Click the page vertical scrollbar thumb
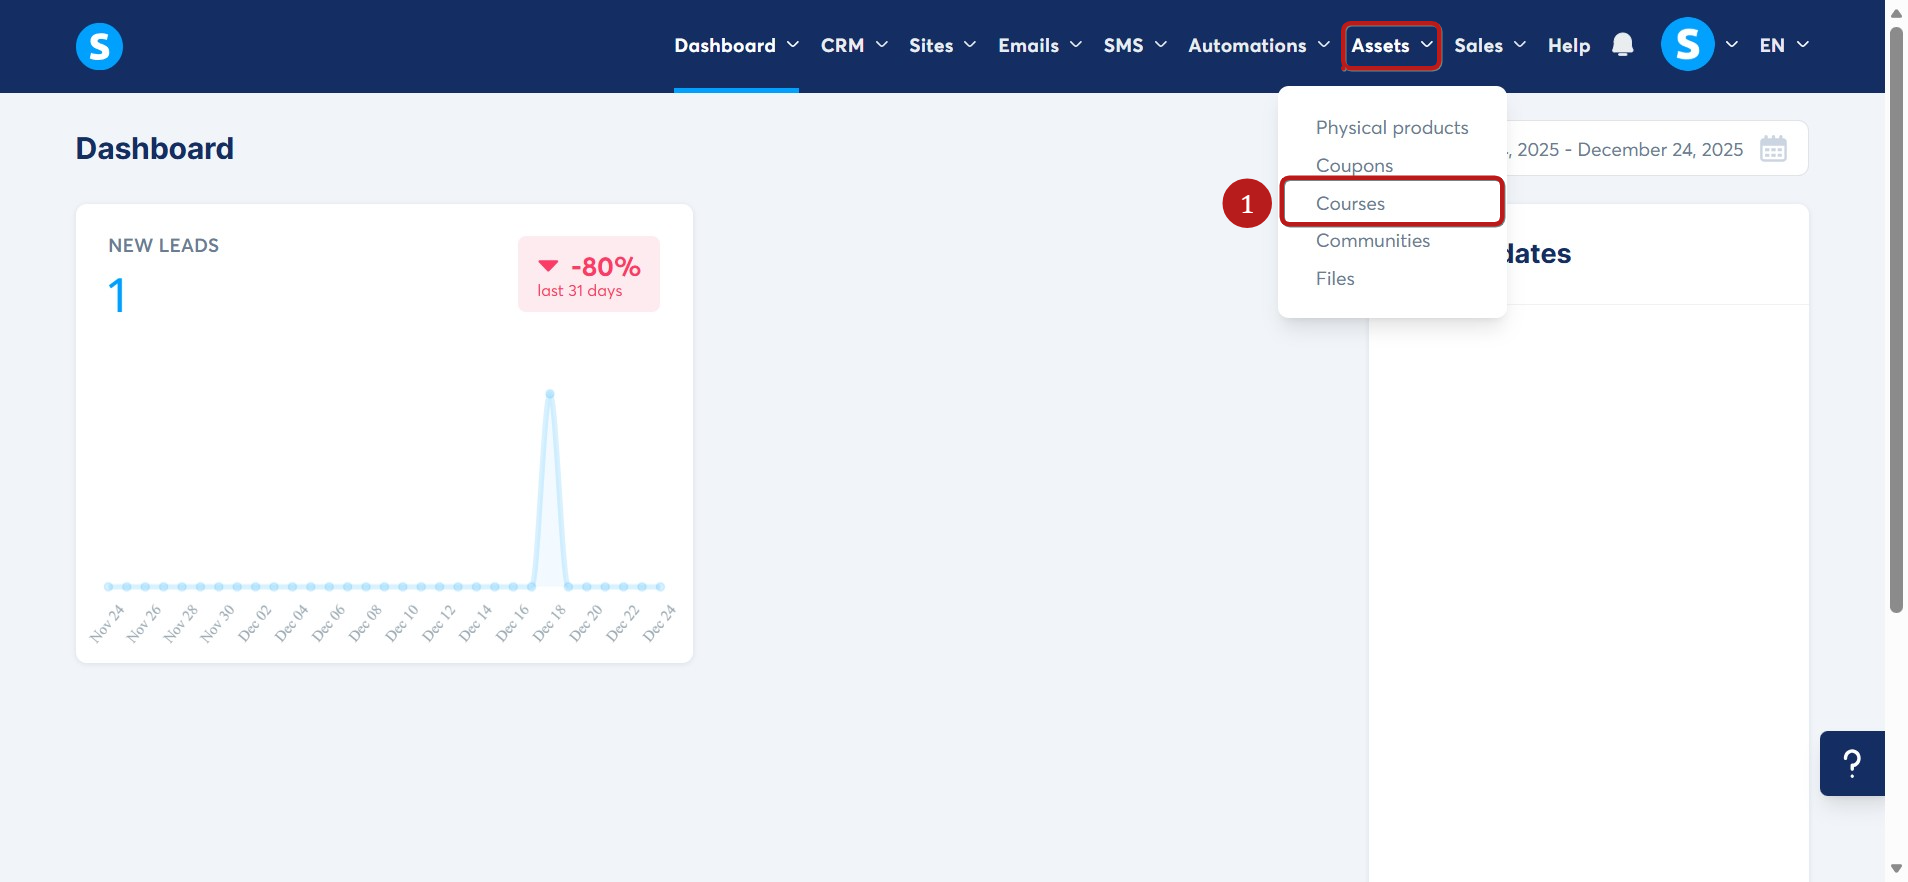The image size is (1908, 882). click(1896, 320)
